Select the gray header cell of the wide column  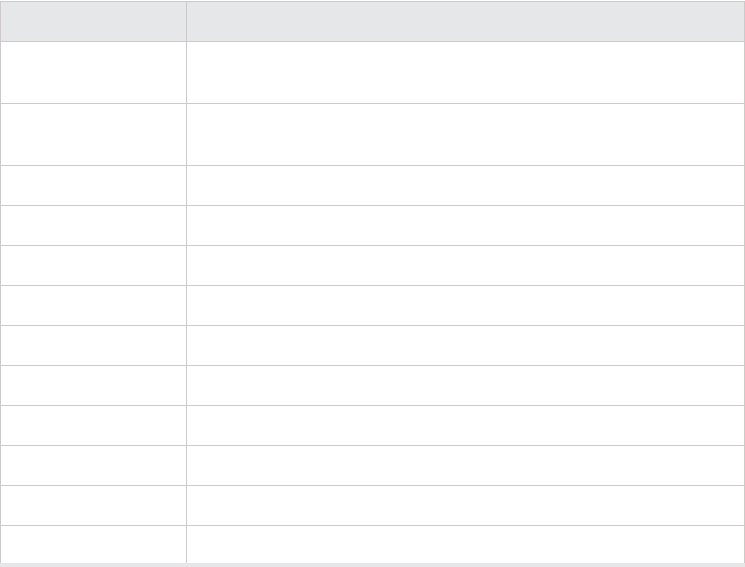click(465, 21)
